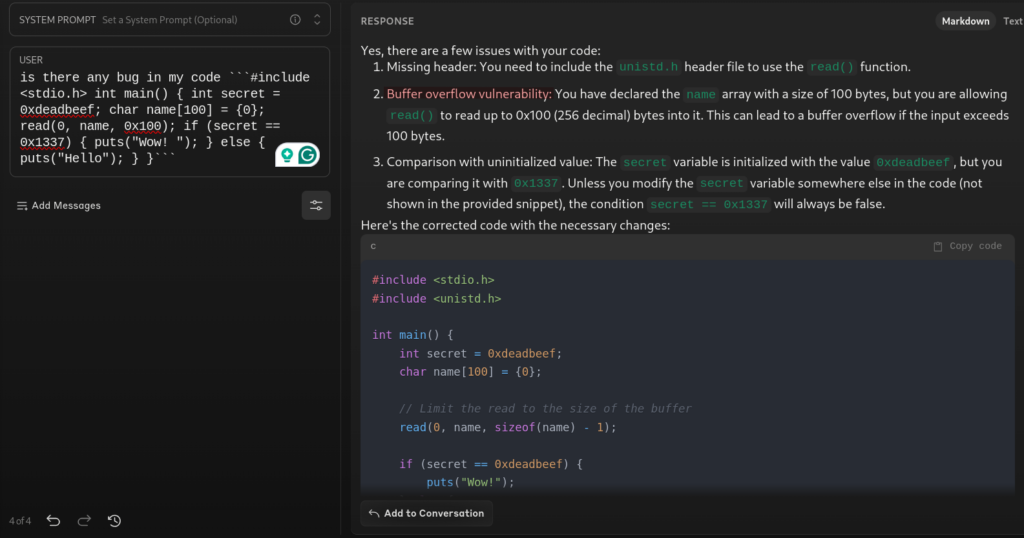
Task: Click the '0xdeadbeef' inline code in item 3
Action: [913, 163]
